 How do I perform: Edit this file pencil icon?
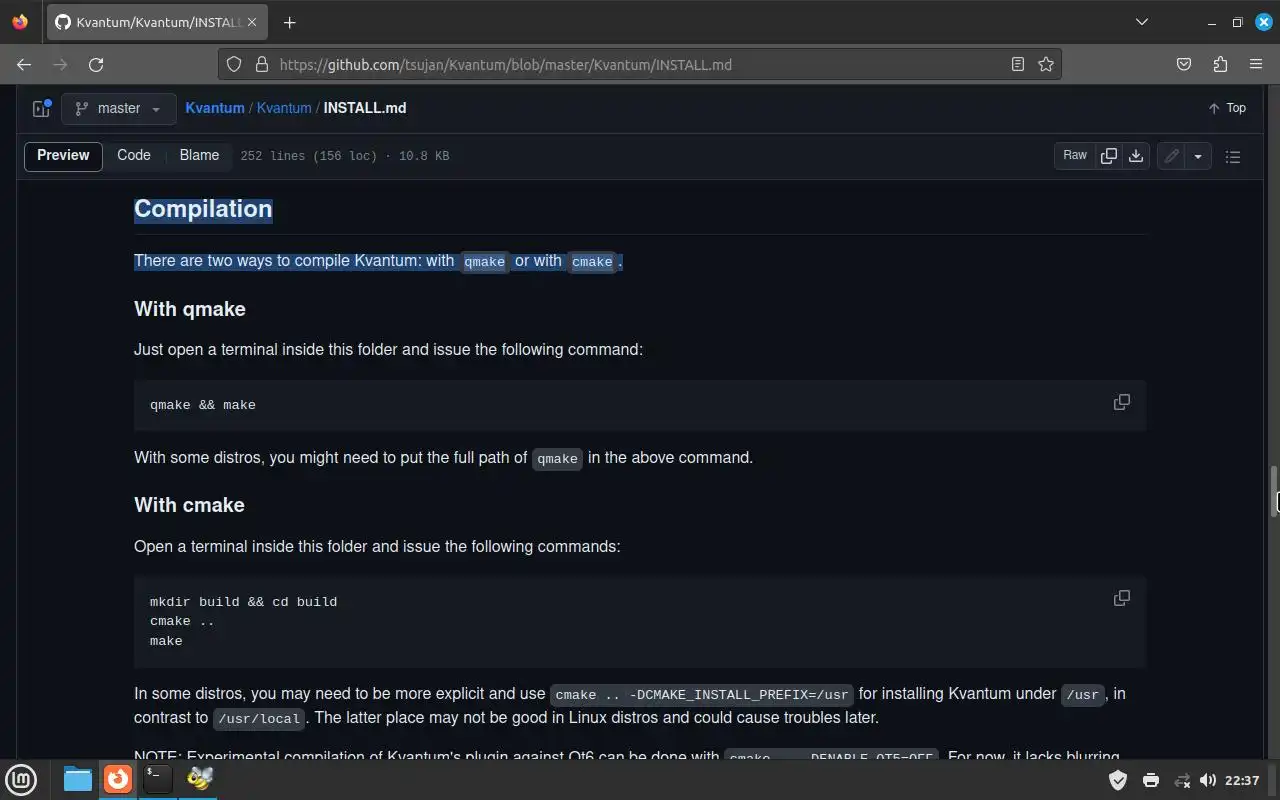[1171, 156]
